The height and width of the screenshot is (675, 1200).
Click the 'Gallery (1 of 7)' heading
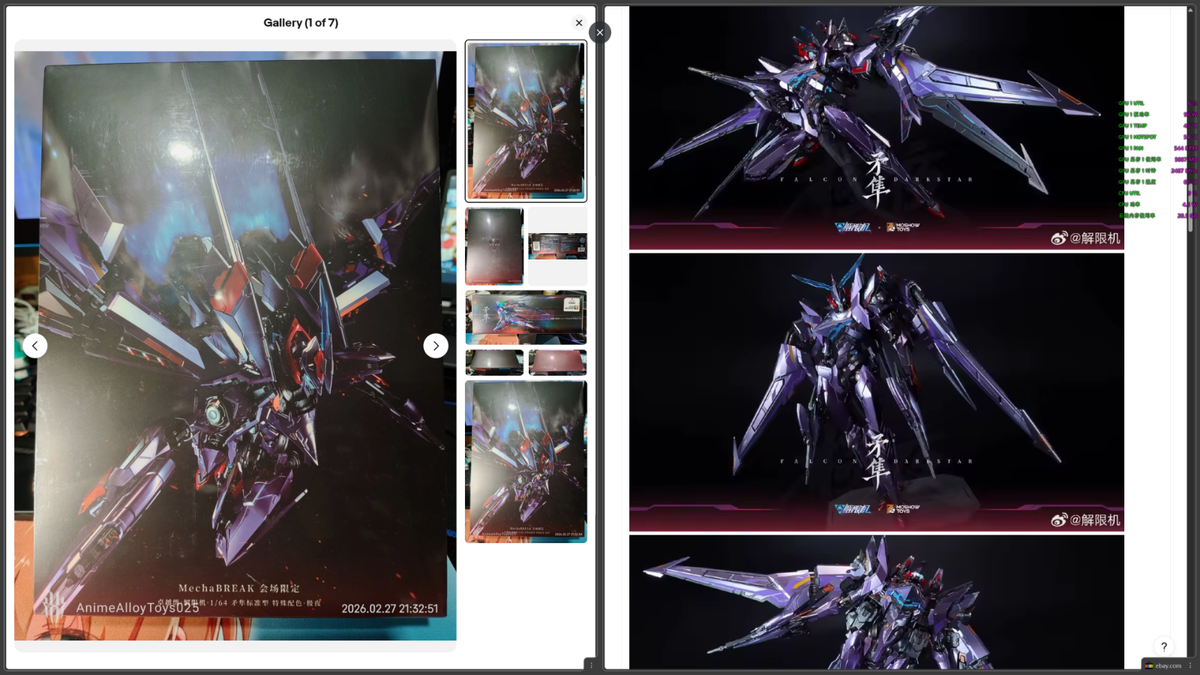pos(301,23)
